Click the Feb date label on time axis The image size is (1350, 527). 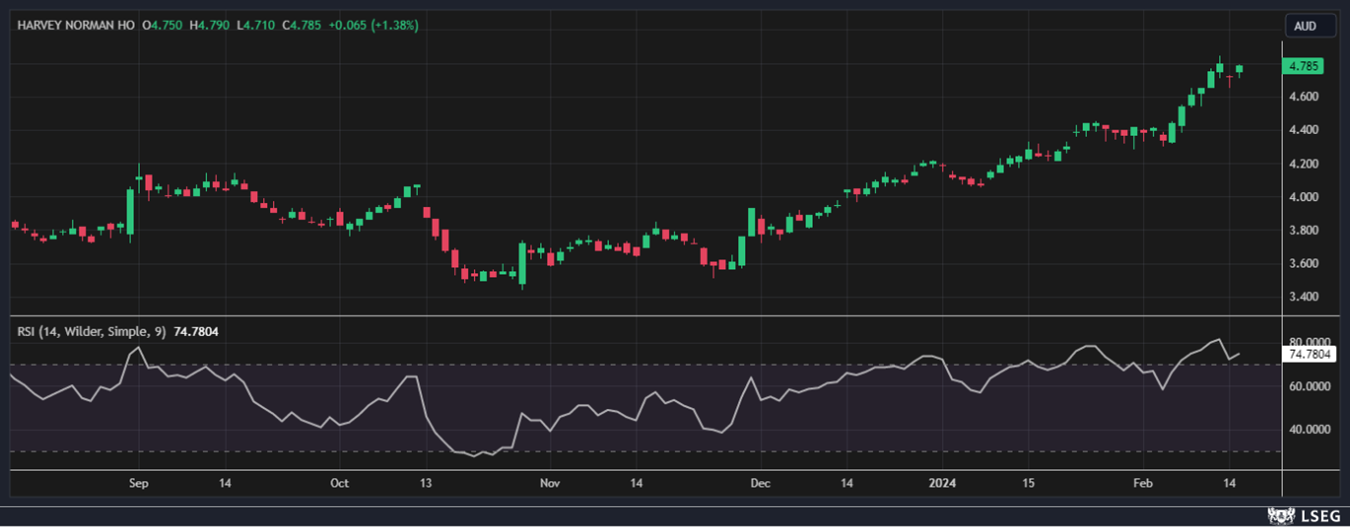click(x=1143, y=483)
